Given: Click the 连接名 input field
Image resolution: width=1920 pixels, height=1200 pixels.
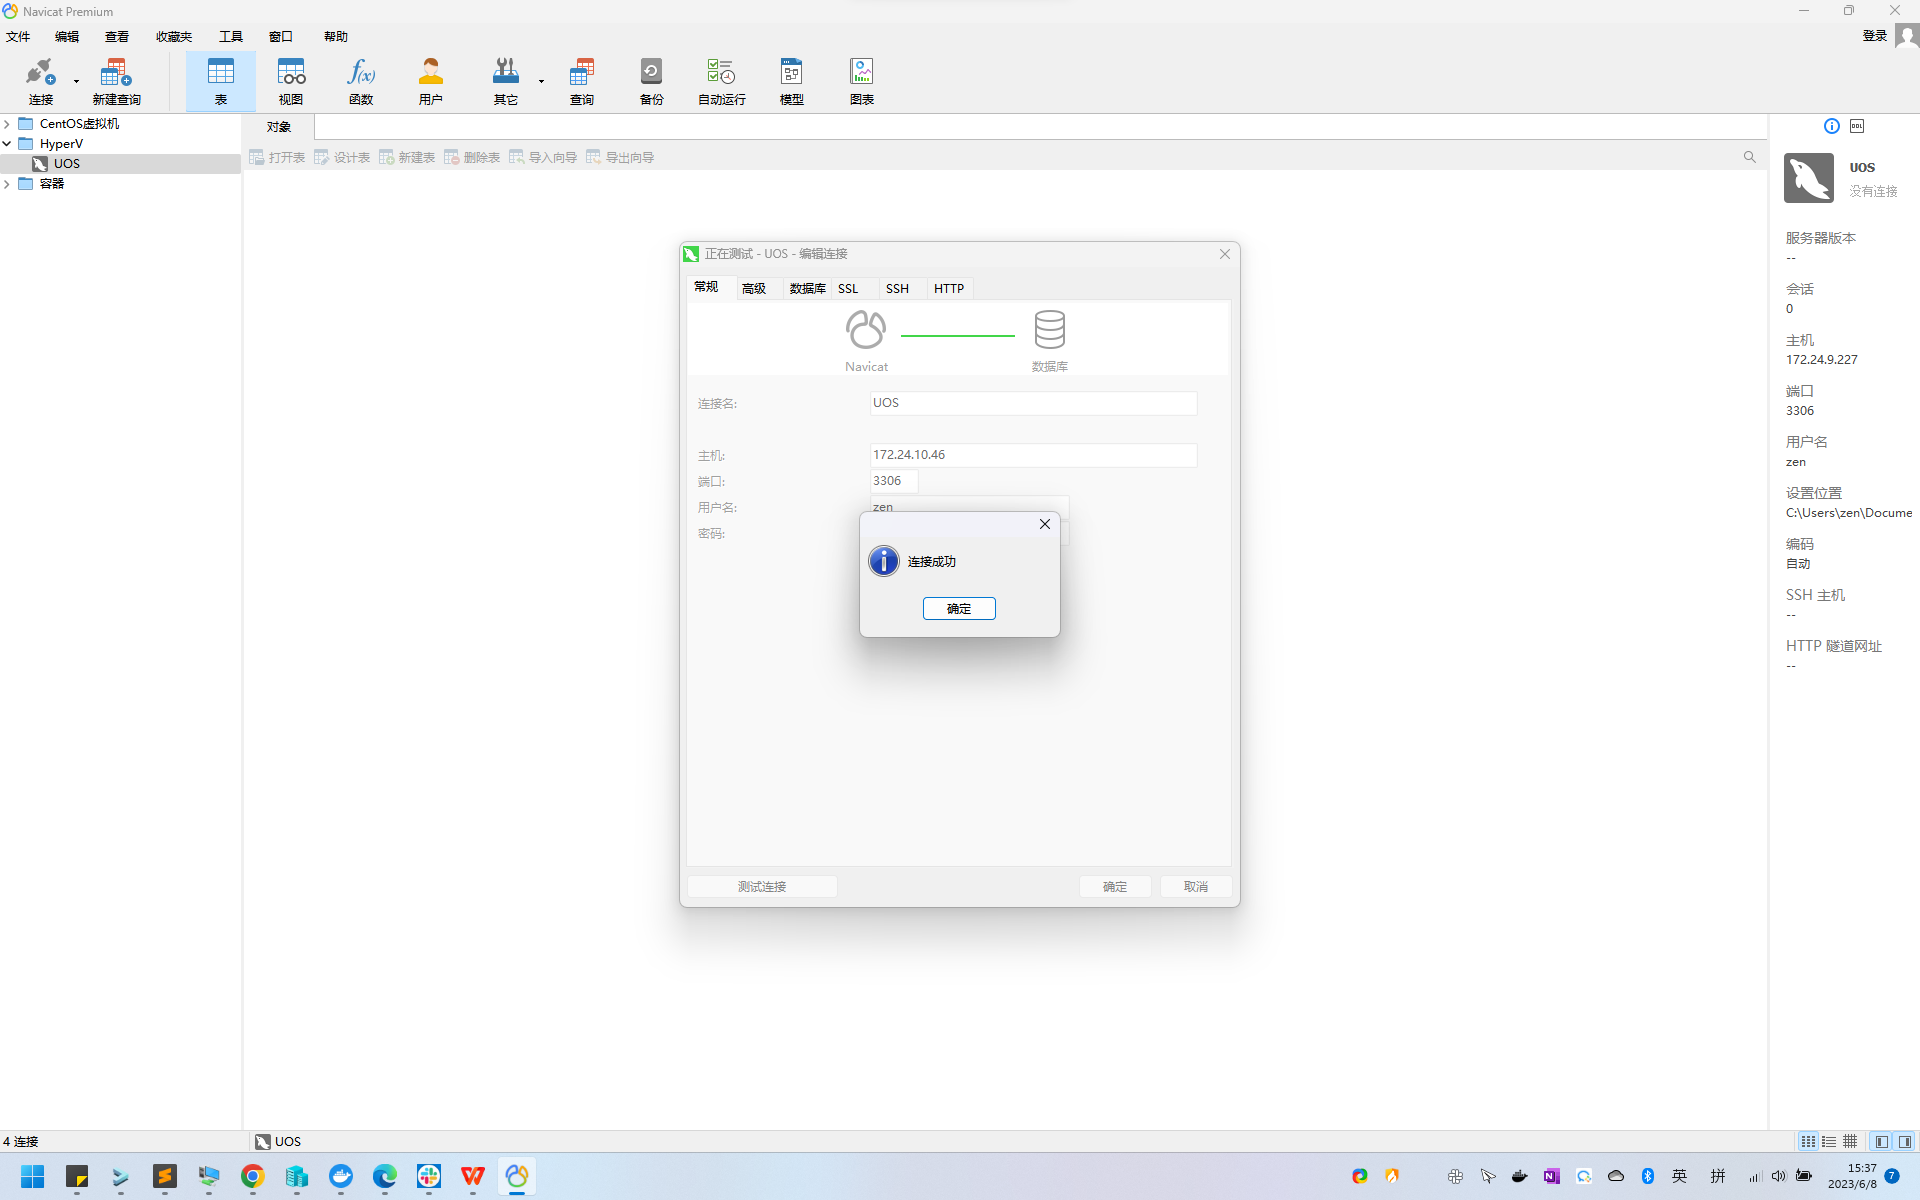Looking at the screenshot, I should (1033, 403).
